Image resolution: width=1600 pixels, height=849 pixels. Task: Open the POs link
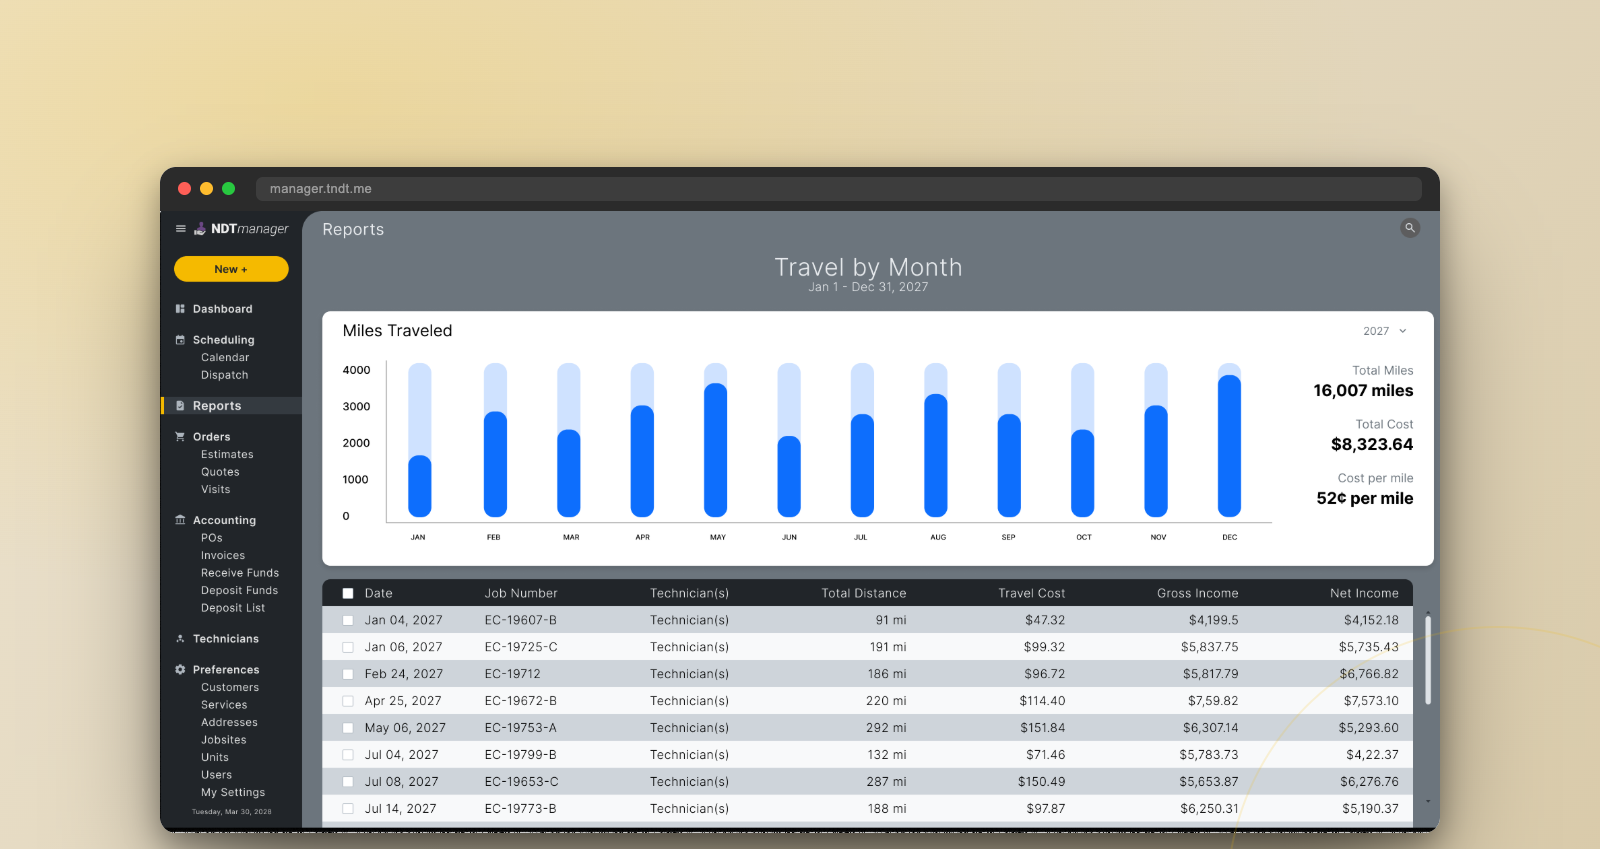(x=211, y=538)
